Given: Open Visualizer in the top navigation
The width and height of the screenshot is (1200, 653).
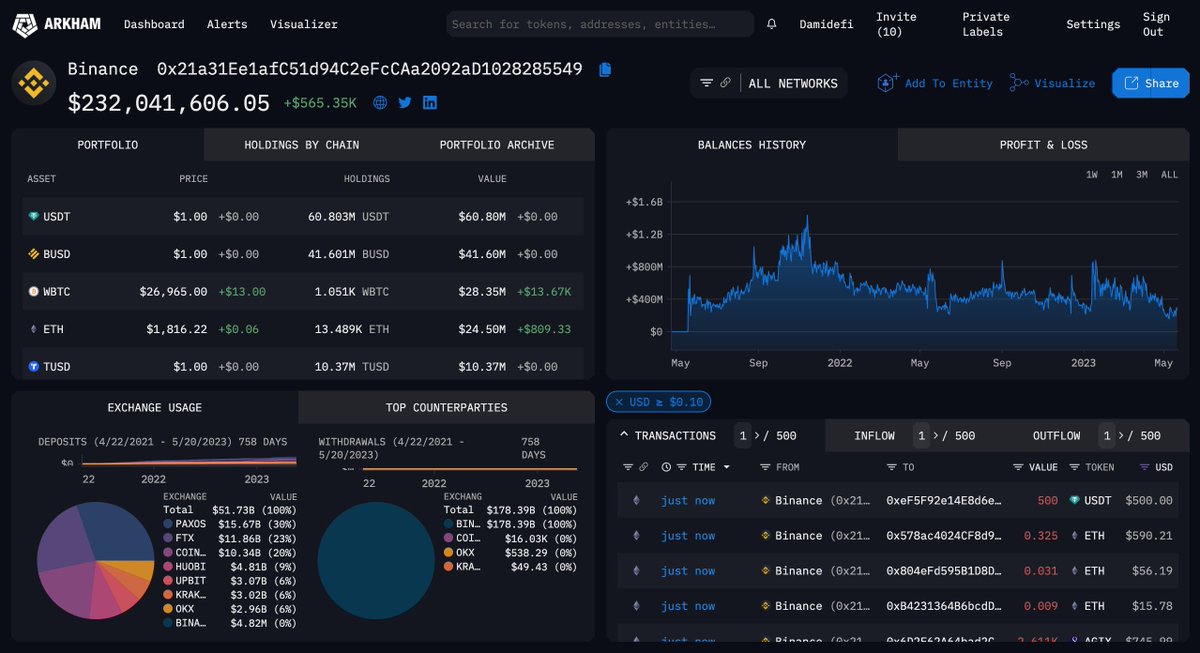Looking at the screenshot, I should coord(303,24).
